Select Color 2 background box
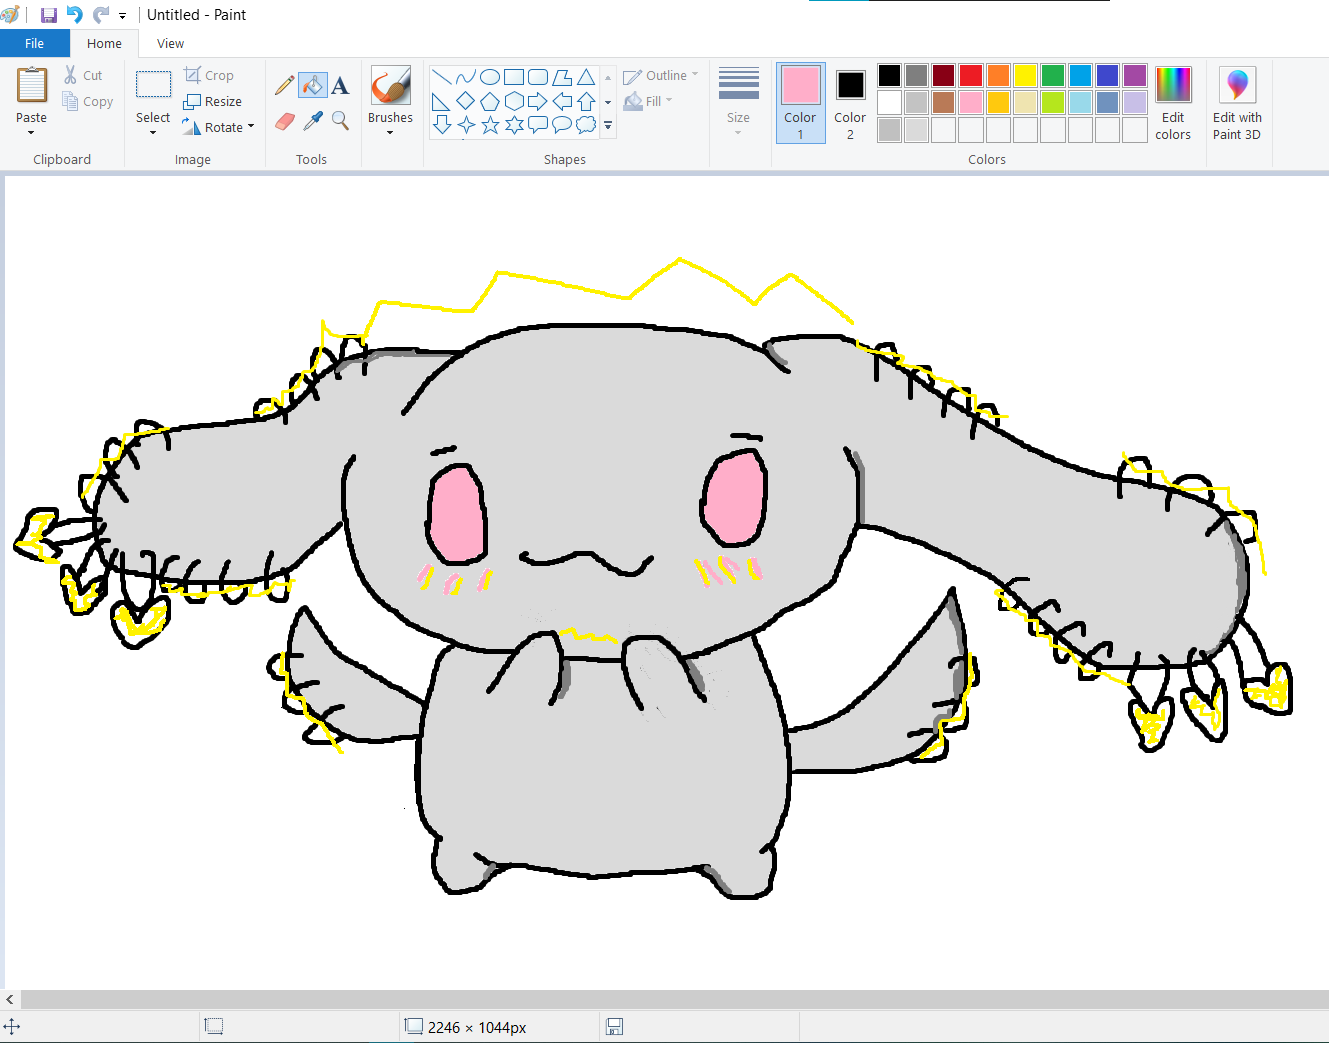Image resolution: width=1329 pixels, height=1043 pixels. [x=850, y=103]
